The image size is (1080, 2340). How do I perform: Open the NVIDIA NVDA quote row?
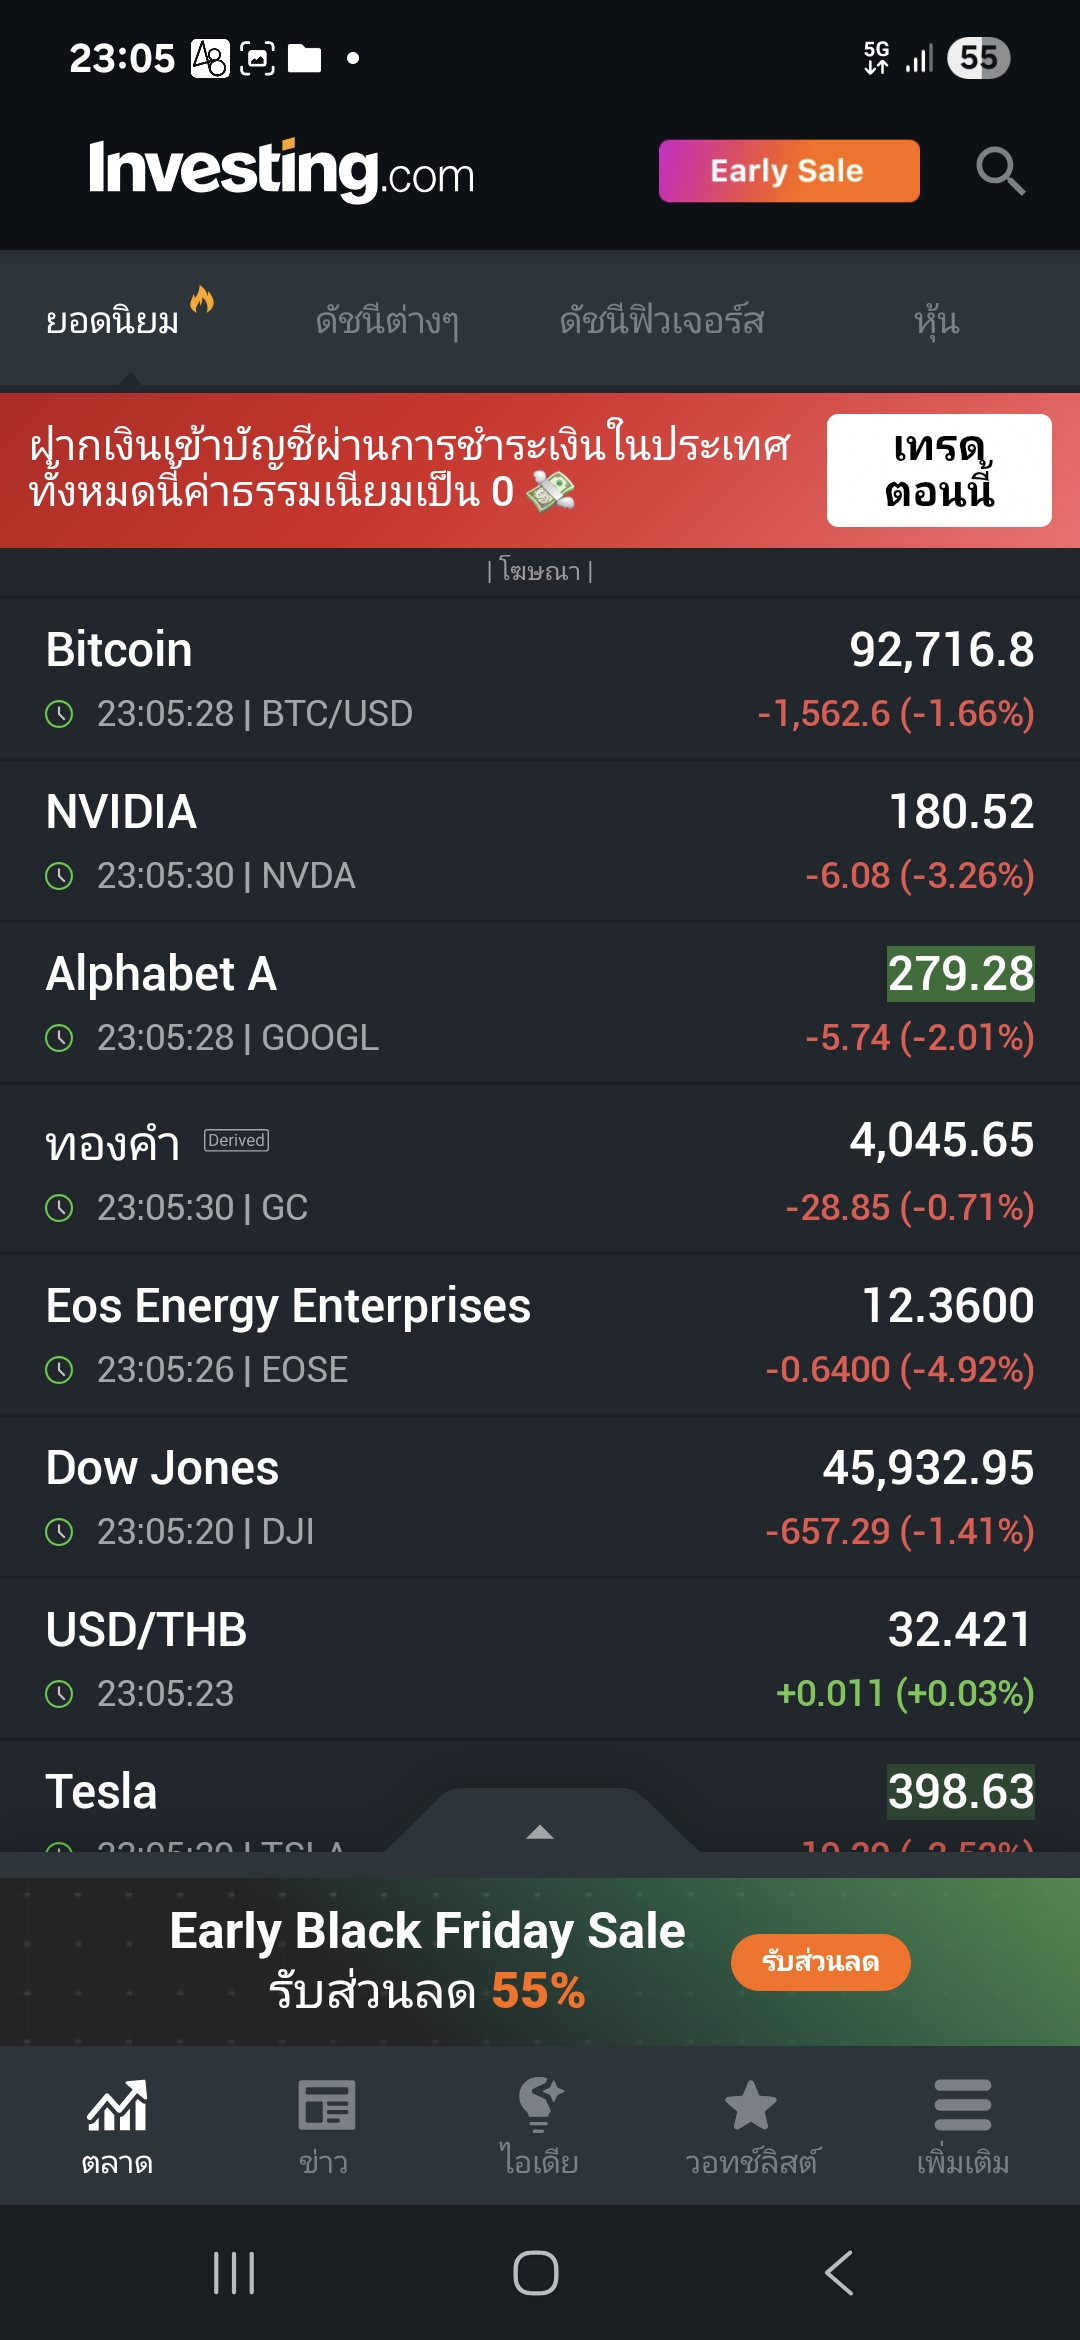[x=540, y=842]
